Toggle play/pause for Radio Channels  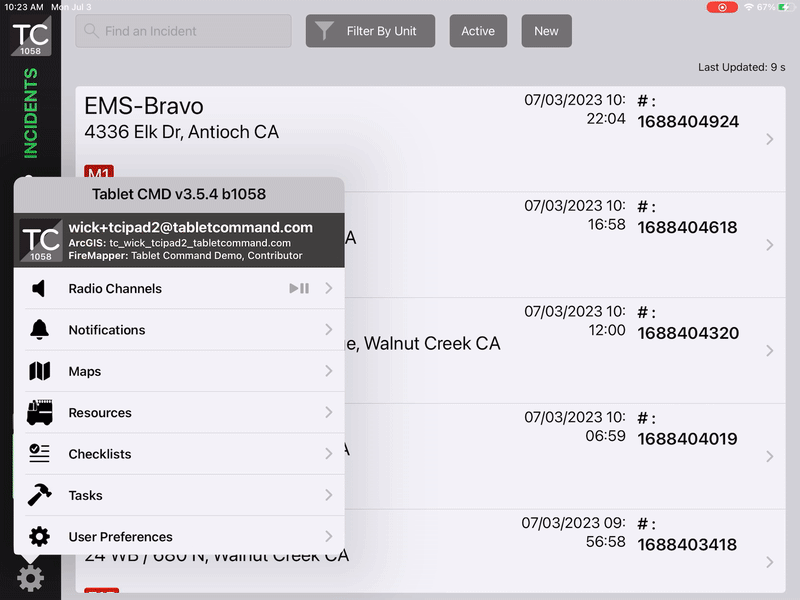(x=298, y=289)
